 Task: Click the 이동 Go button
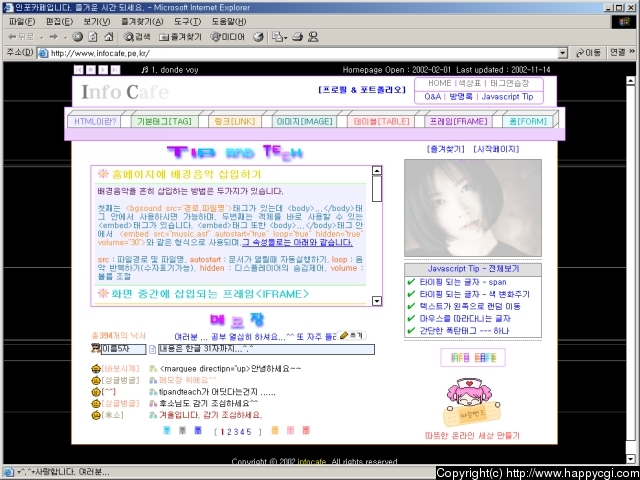point(588,53)
